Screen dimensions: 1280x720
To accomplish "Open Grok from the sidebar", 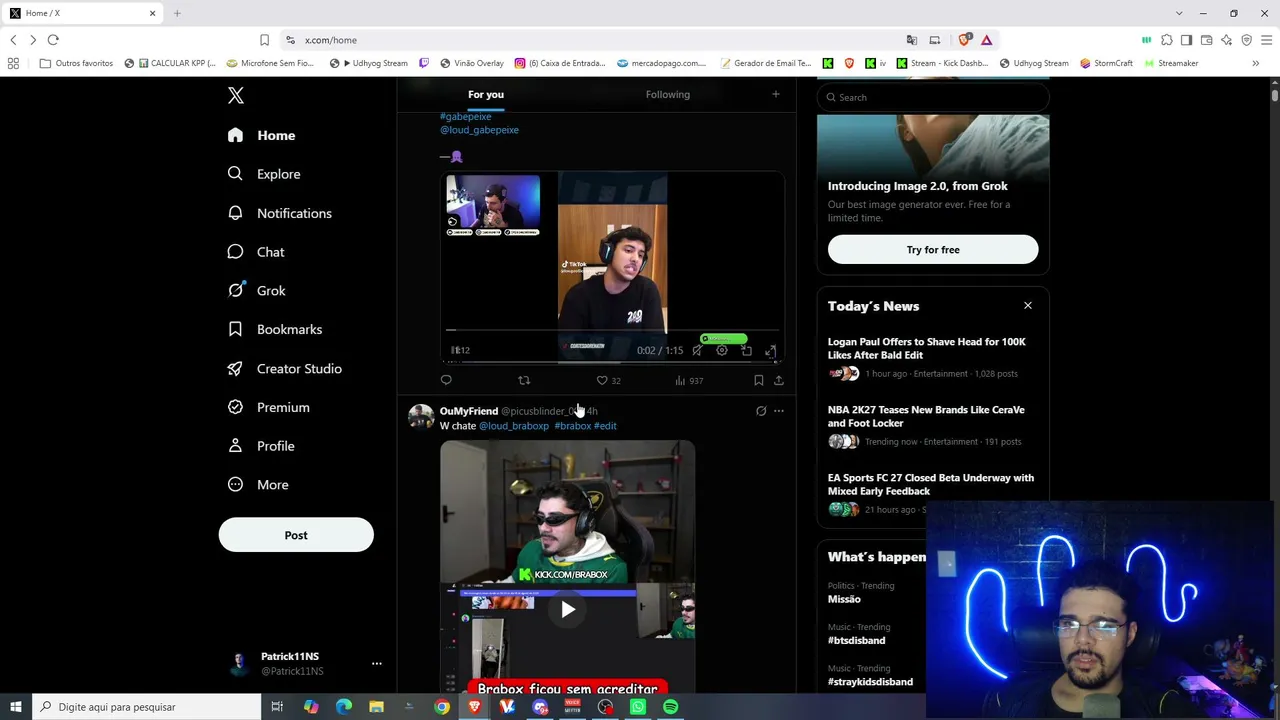I will (x=257, y=291).
